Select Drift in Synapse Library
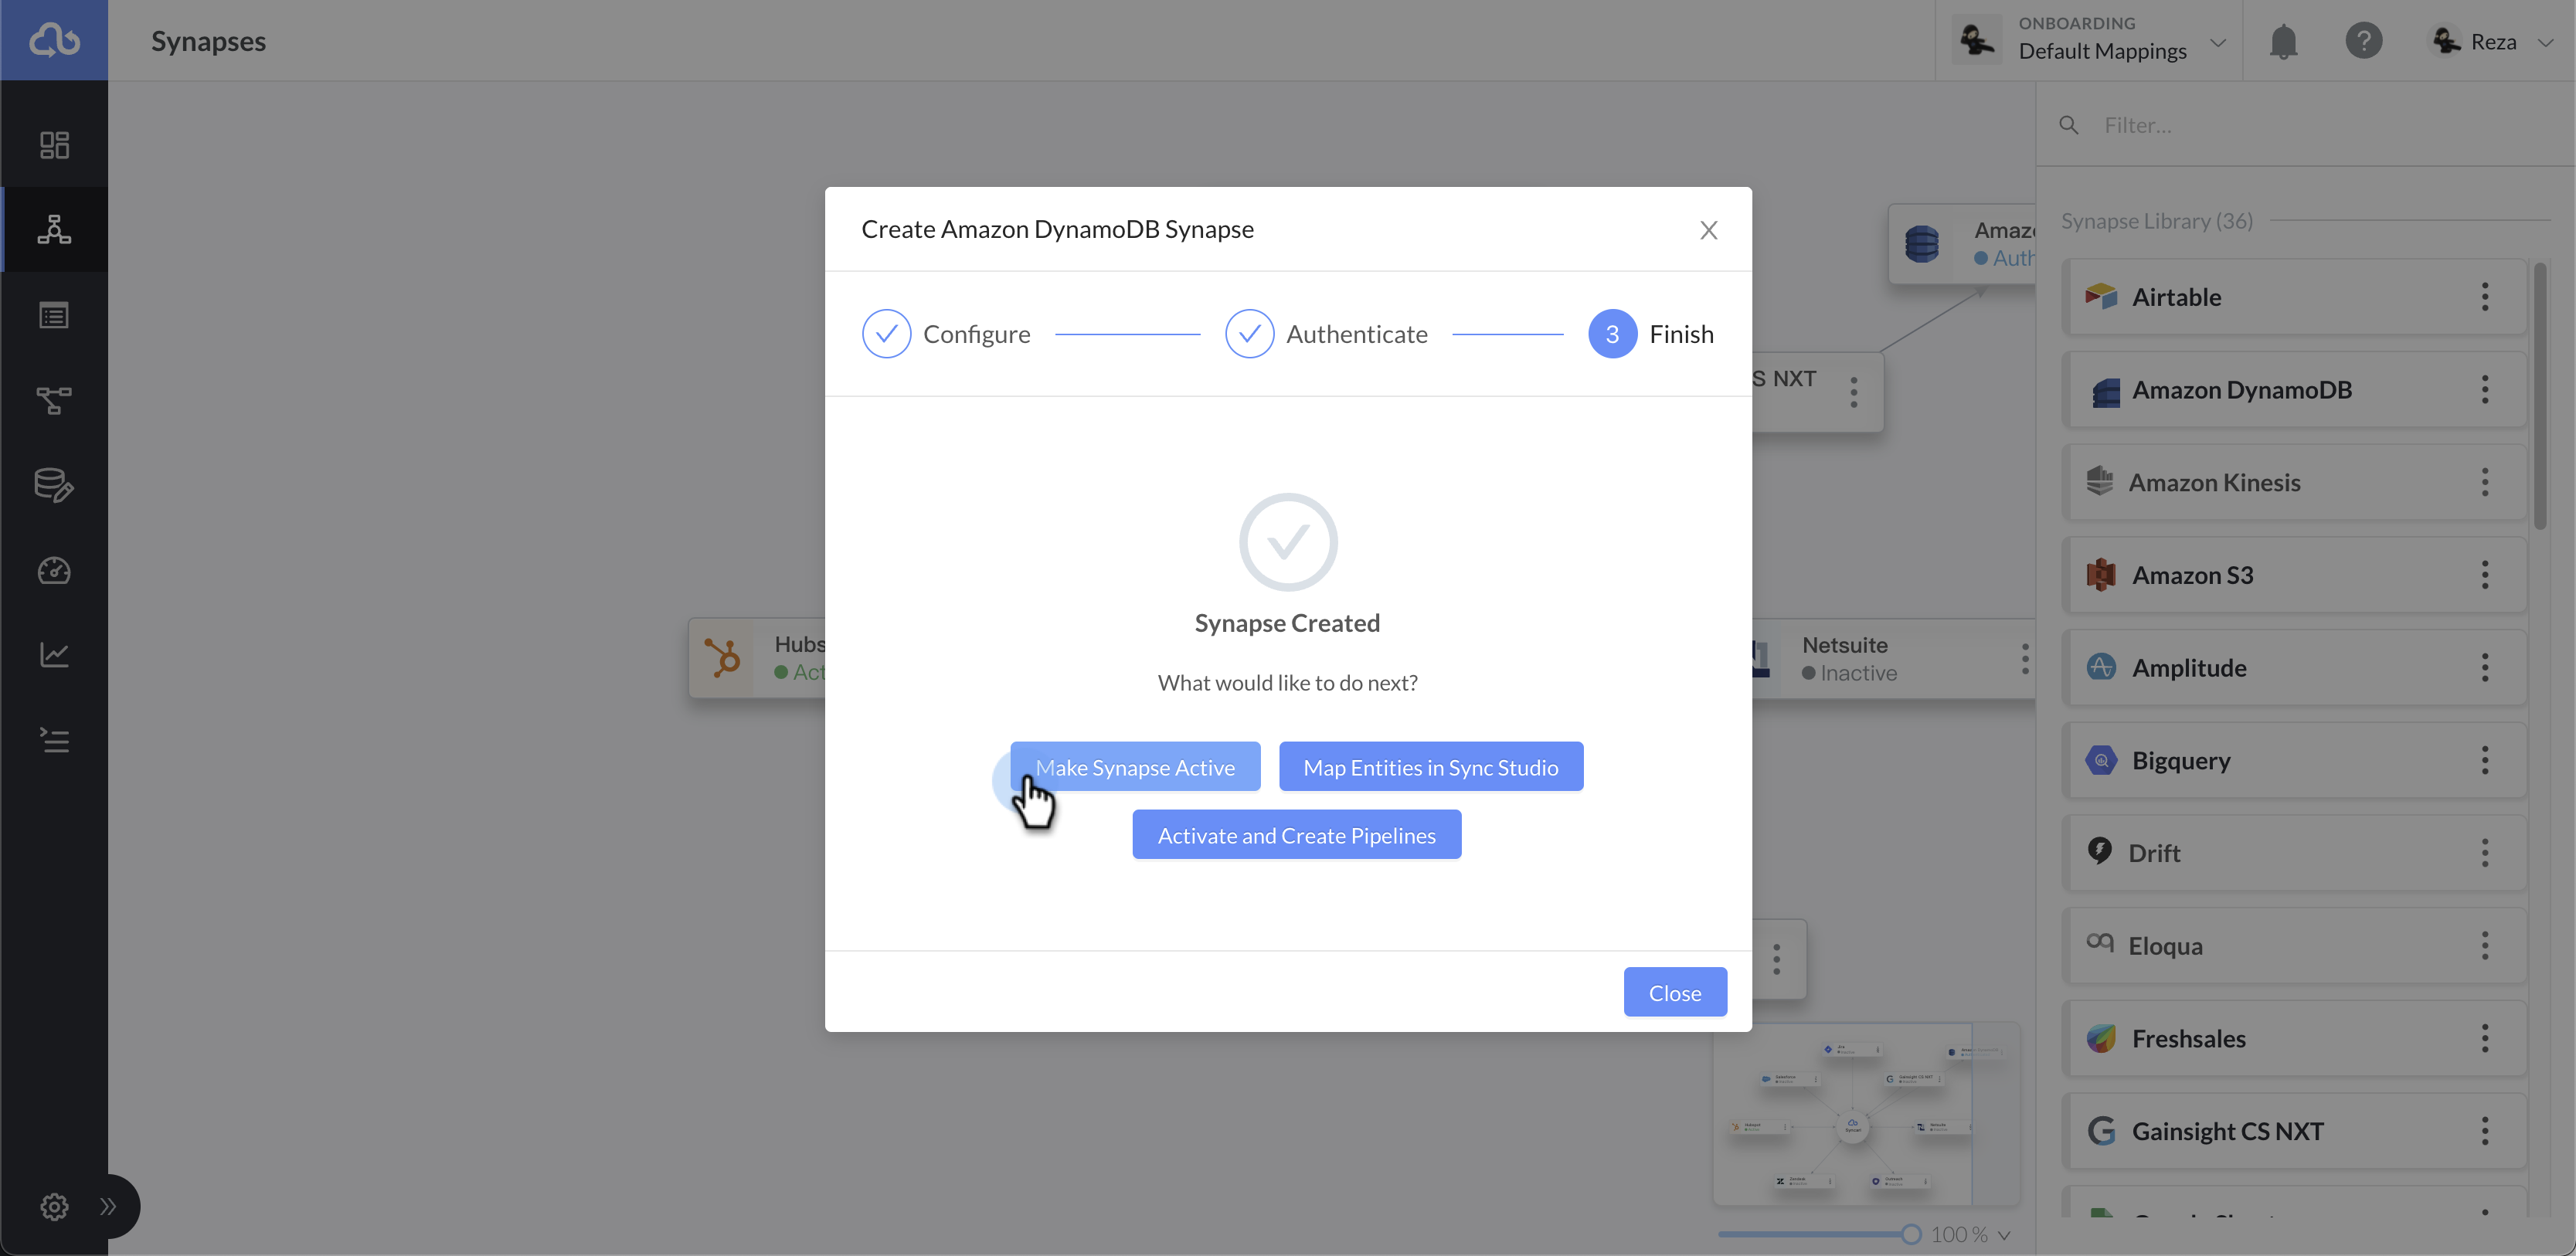 (2295, 853)
